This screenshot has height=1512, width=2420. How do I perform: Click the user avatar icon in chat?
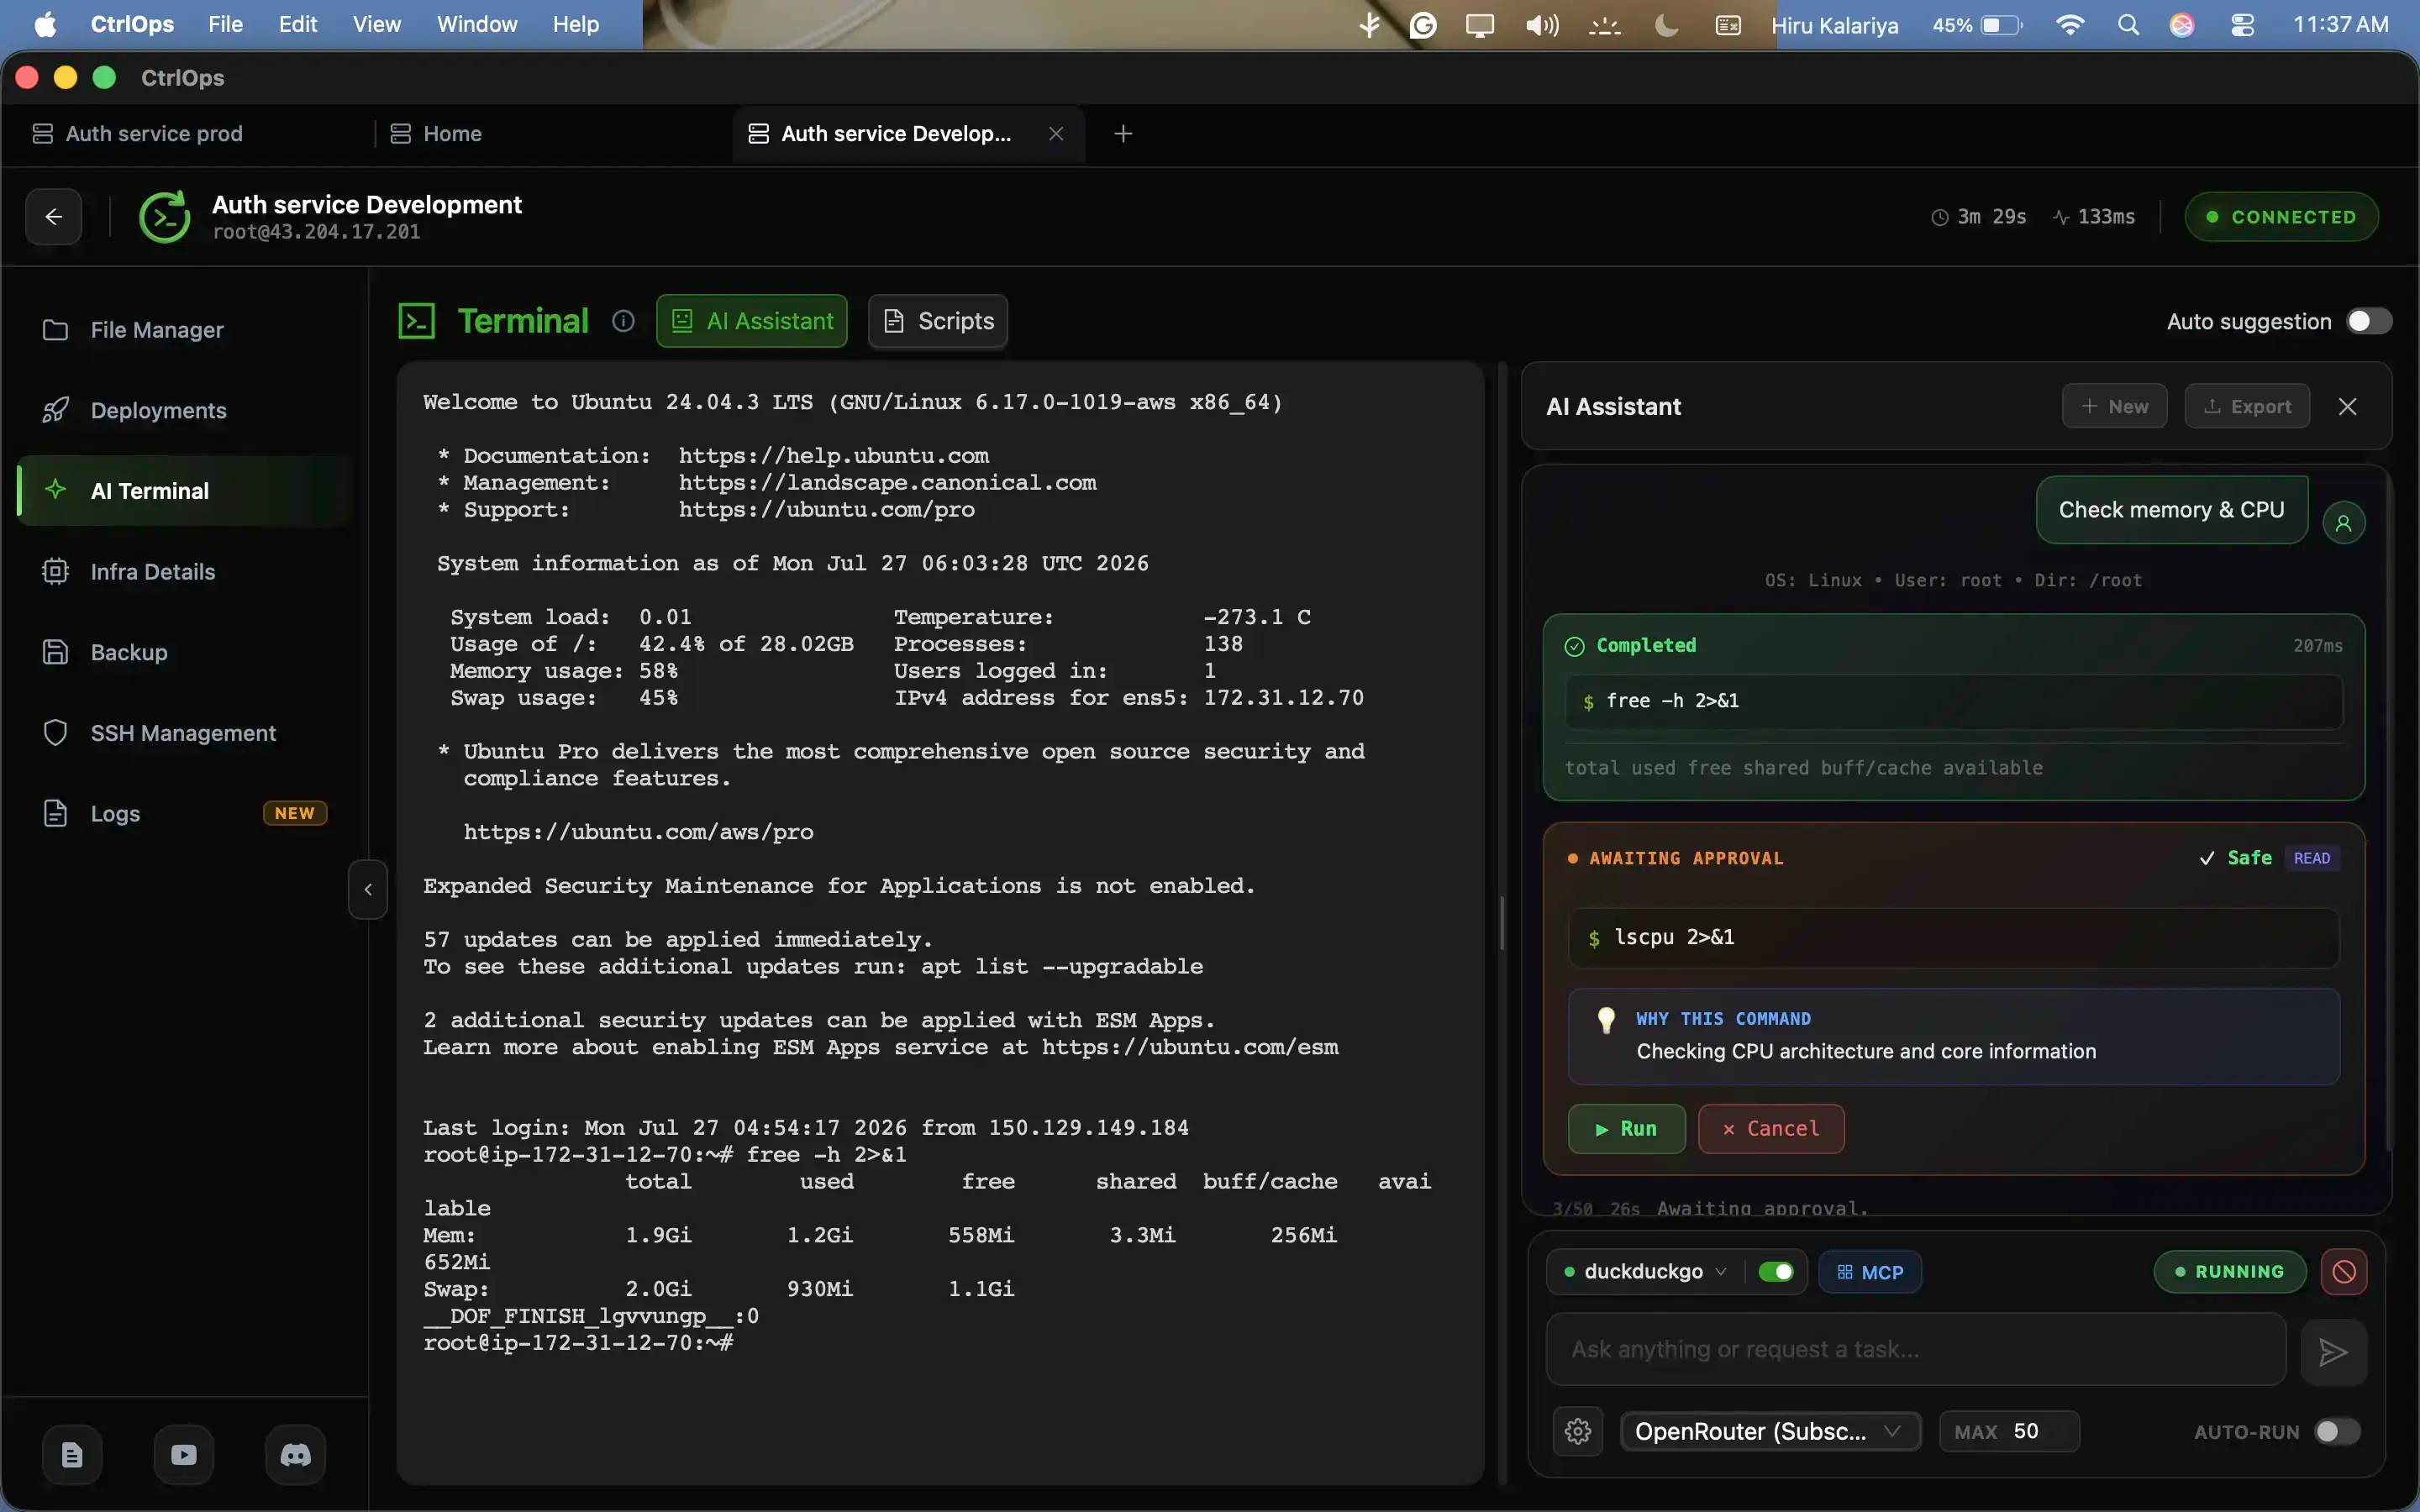coord(2343,522)
